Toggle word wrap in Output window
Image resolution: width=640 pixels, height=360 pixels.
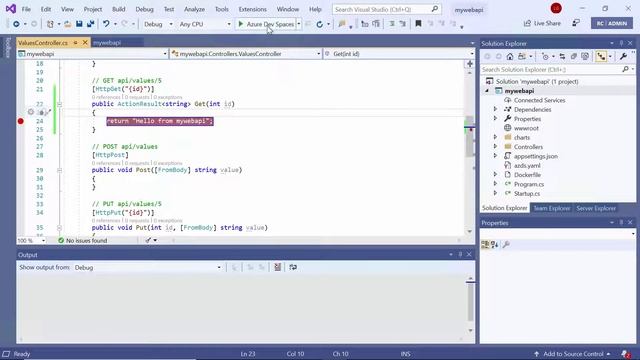tap(293, 267)
